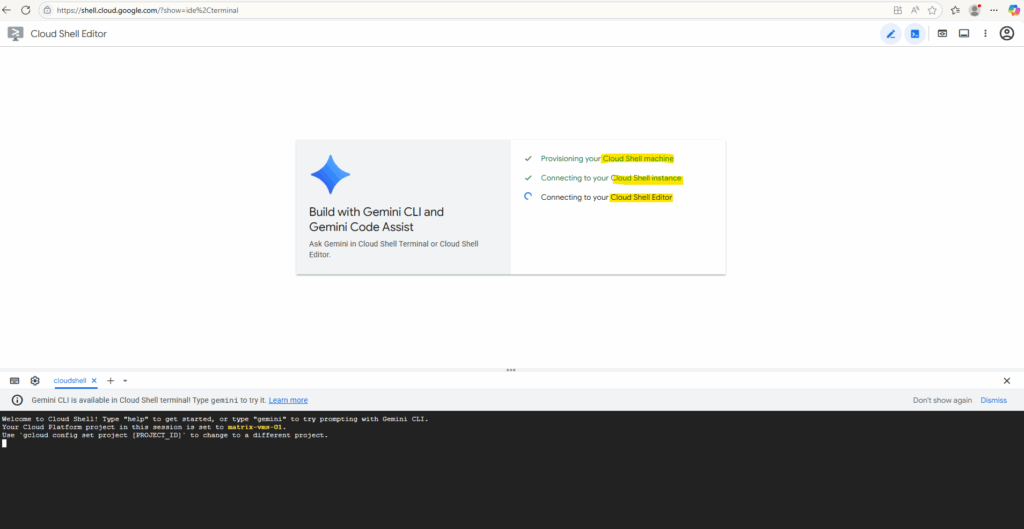The width and height of the screenshot is (1024, 529).
Task: Click the browser Back arrow
Action: tap(7, 10)
